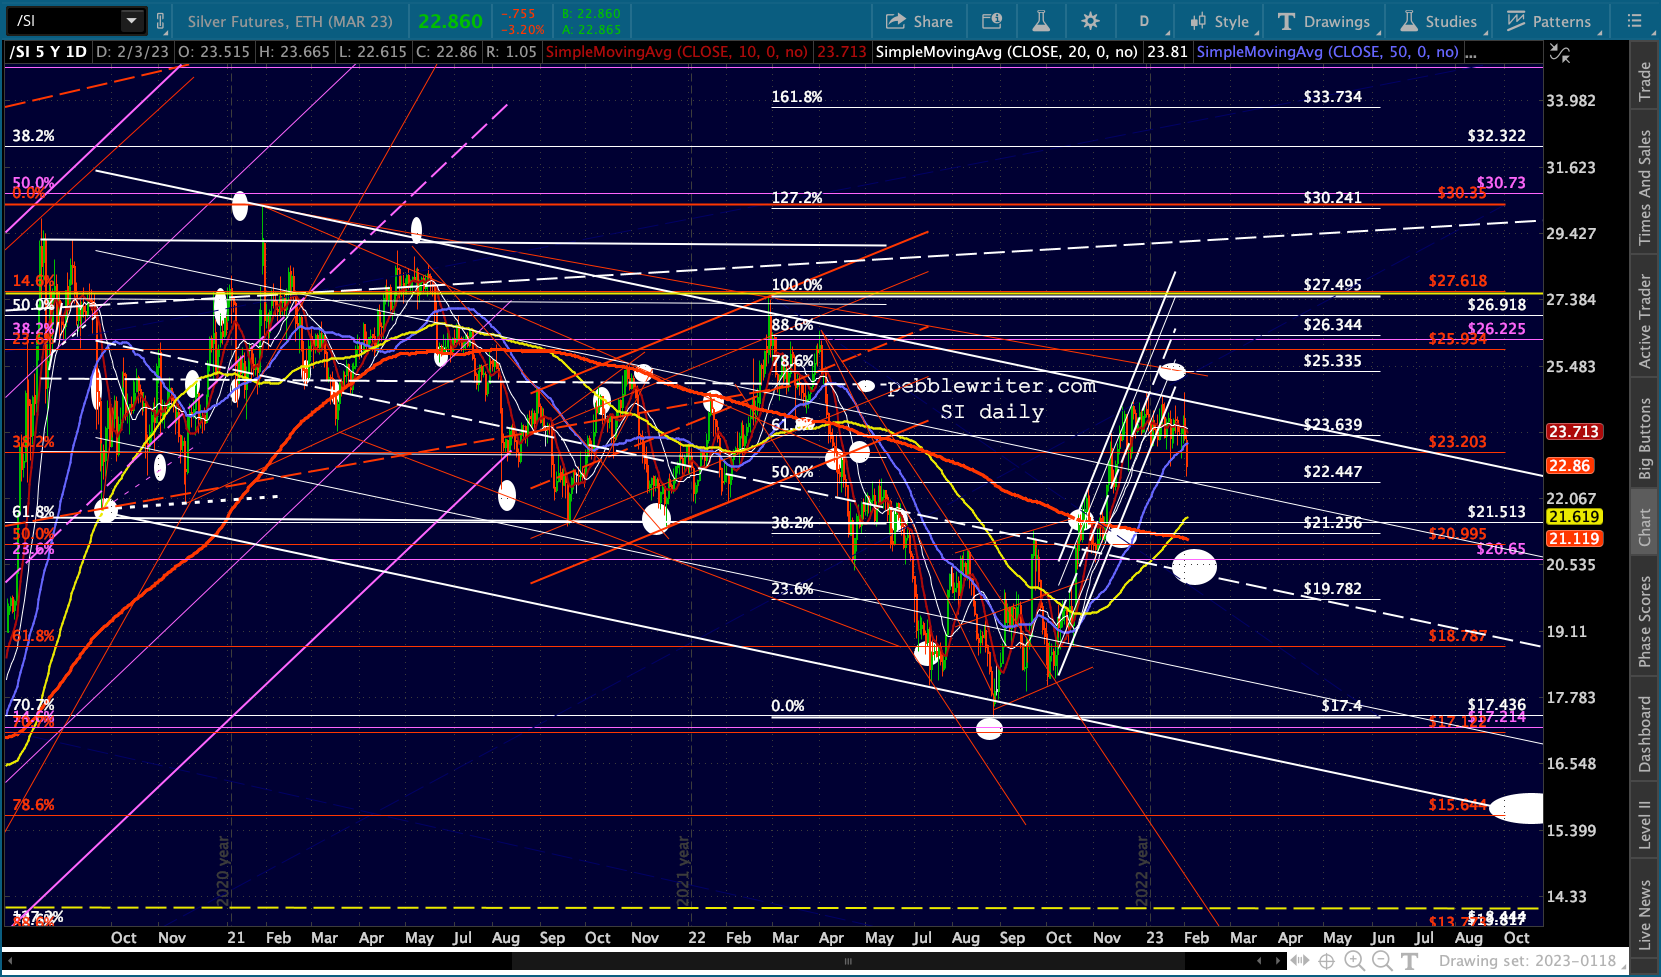Open the D timeframe selector
Screen dimensions: 1661x977
(x=1144, y=21)
